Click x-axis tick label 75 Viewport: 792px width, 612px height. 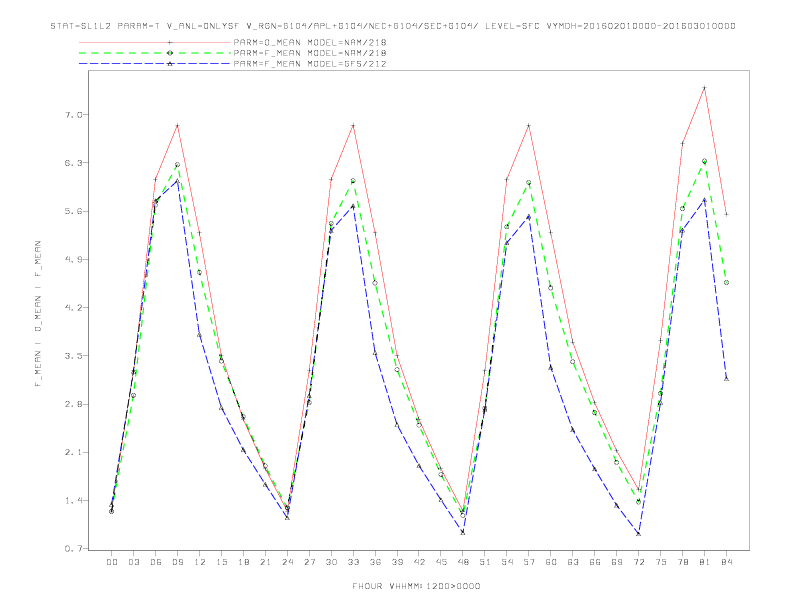[661, 562]
